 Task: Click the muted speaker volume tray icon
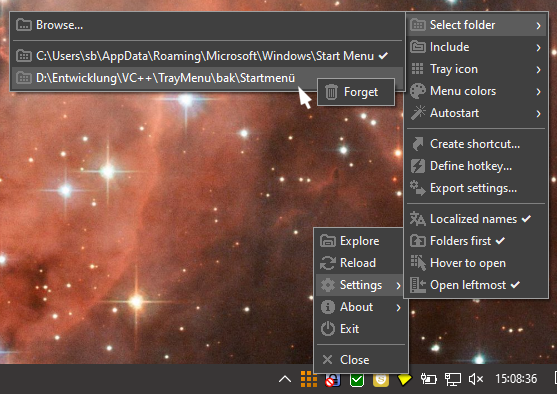(476, 379)
